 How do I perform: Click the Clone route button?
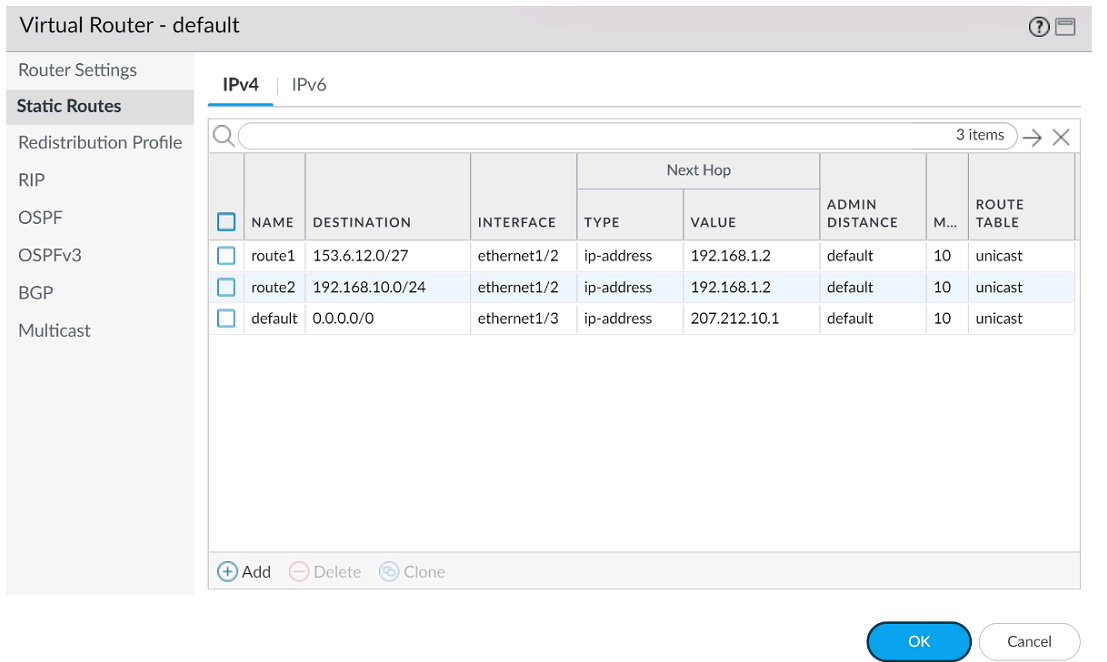point(412,572)
